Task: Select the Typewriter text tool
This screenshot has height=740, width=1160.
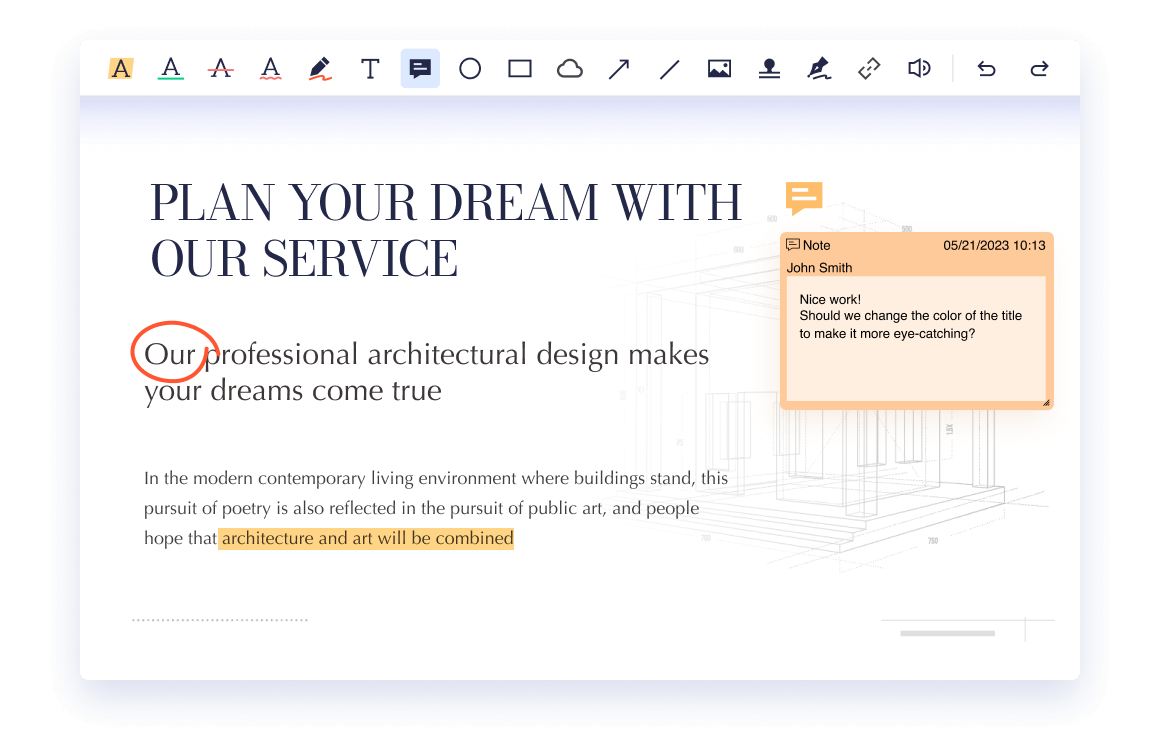Action: (370, 69)
